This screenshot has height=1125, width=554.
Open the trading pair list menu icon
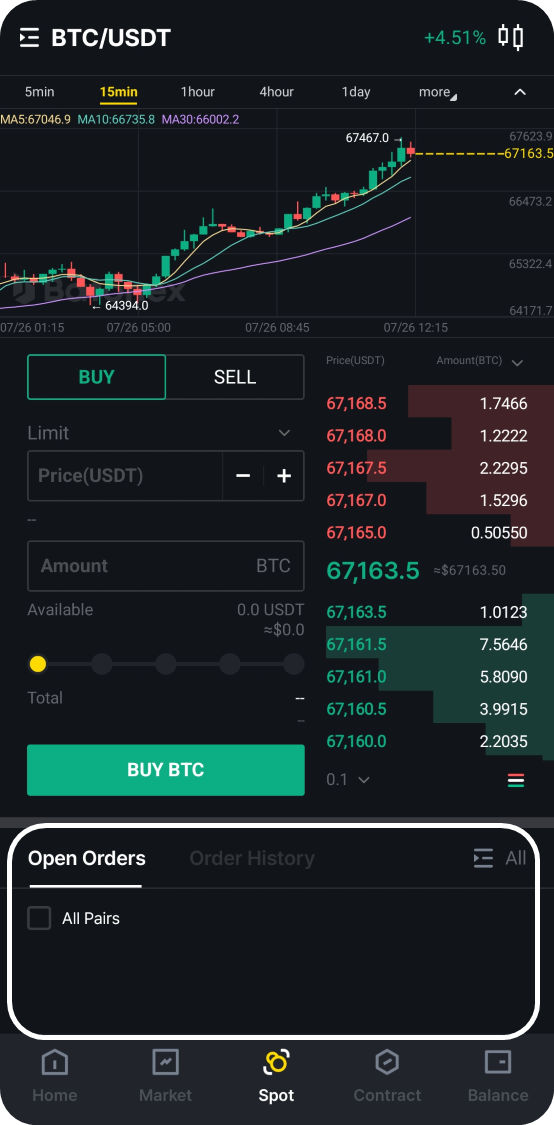point(29,37)
